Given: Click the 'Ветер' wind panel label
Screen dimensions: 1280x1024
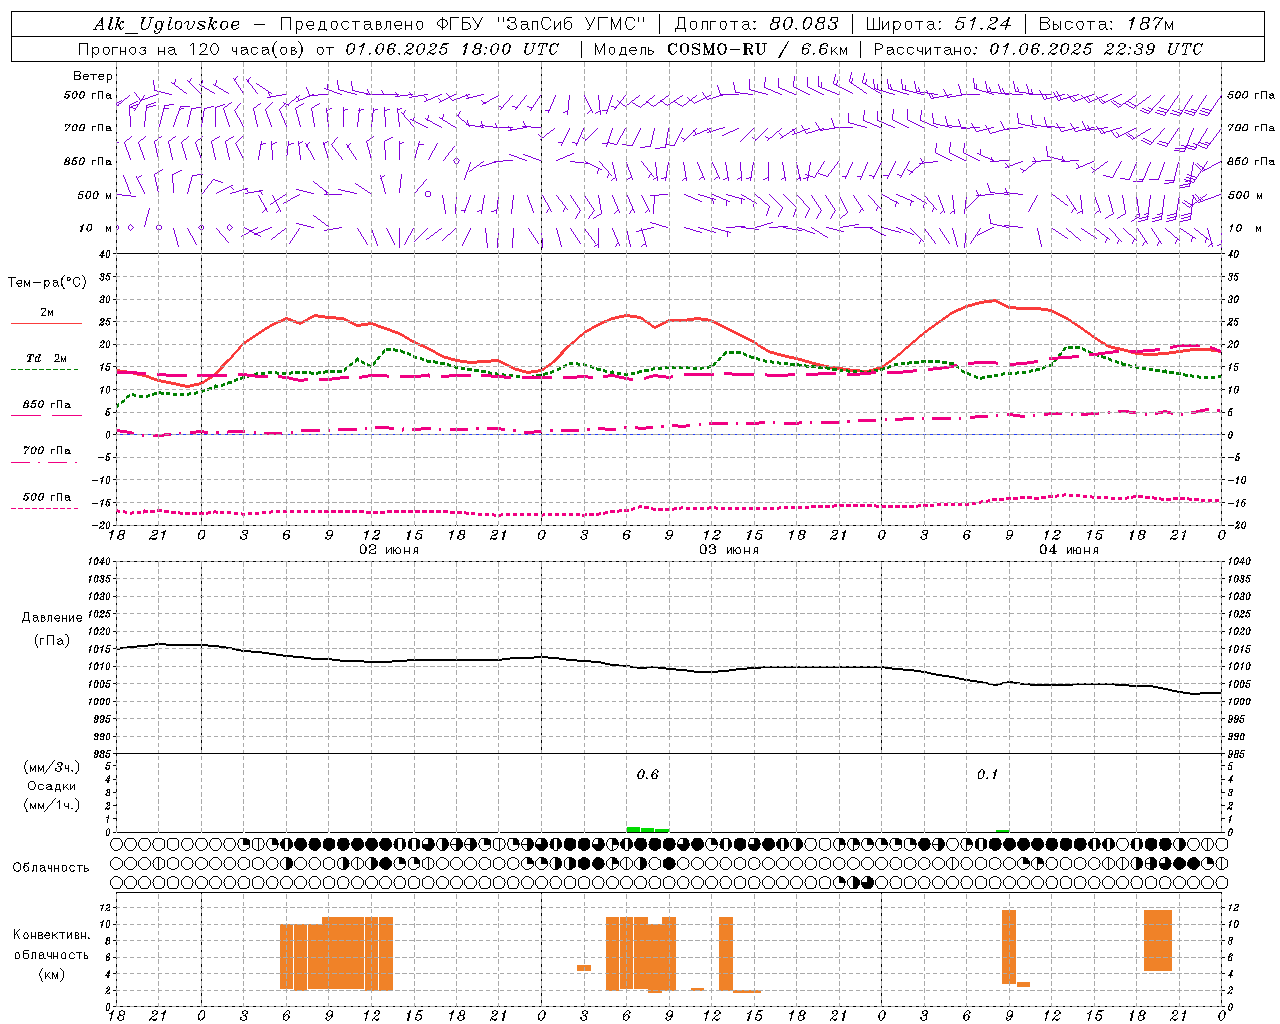Looking at the screenshot, I should tap(93, 76).
